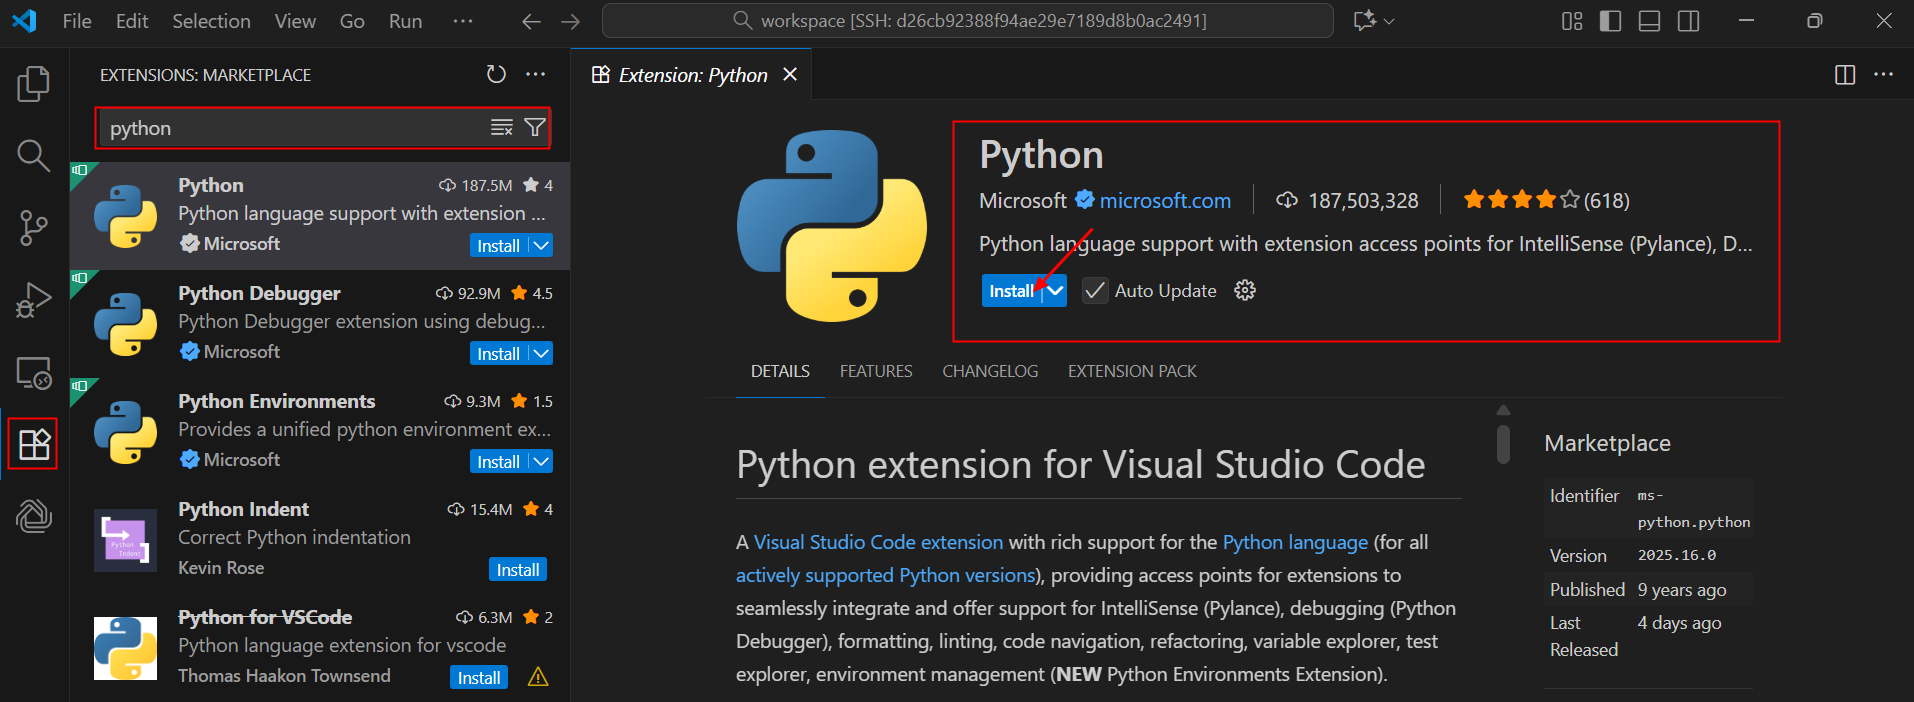Open install dropdown for Python Debugger
Image resolution: width=1914 pixels, height=702 pixels.
click(x=541, y=354)
